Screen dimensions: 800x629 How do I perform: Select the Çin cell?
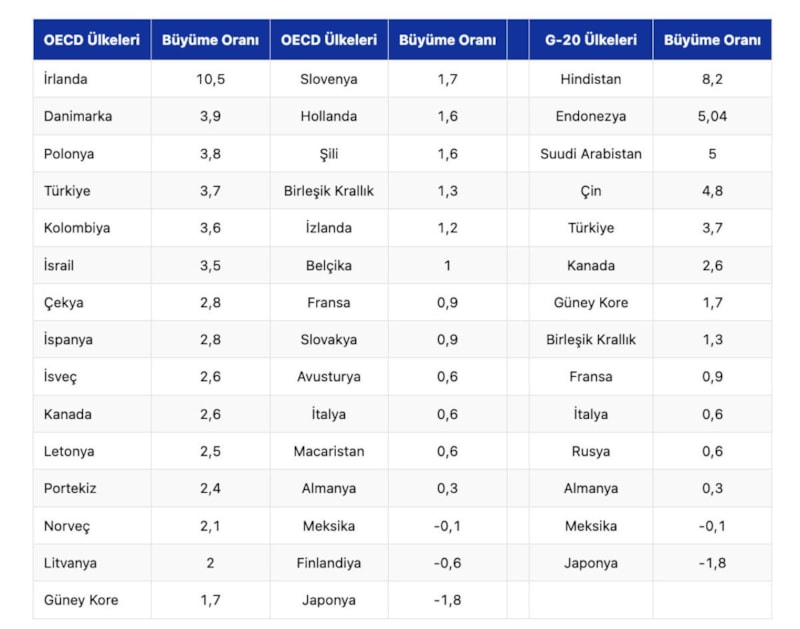(591, 191)
